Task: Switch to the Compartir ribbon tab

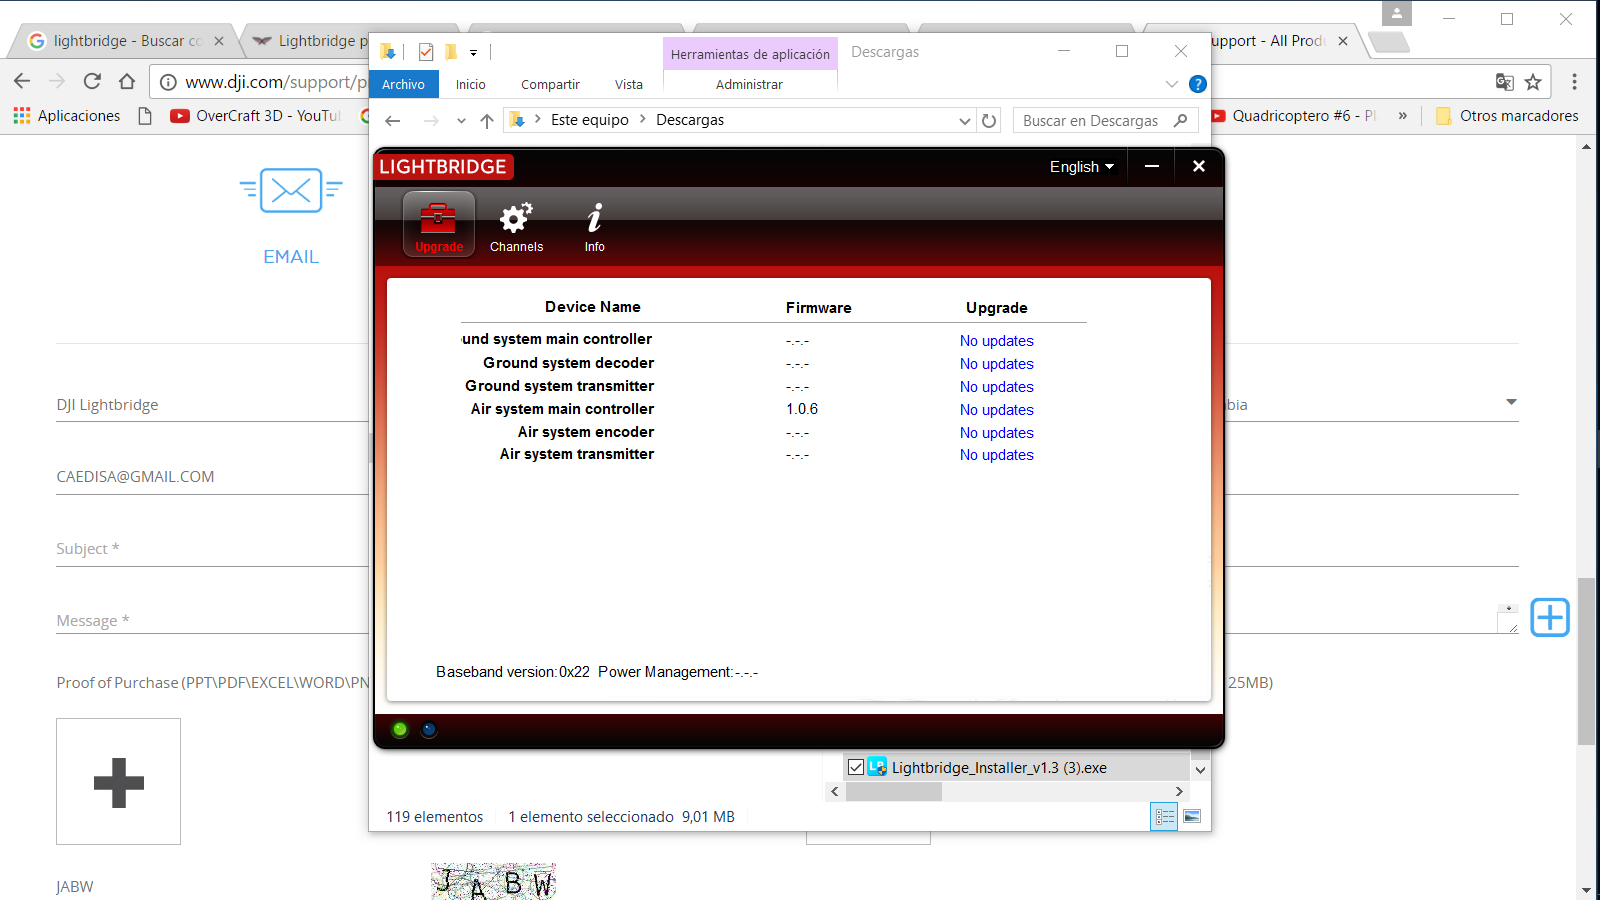Action: pyautogui.click(x=550, y=84)
